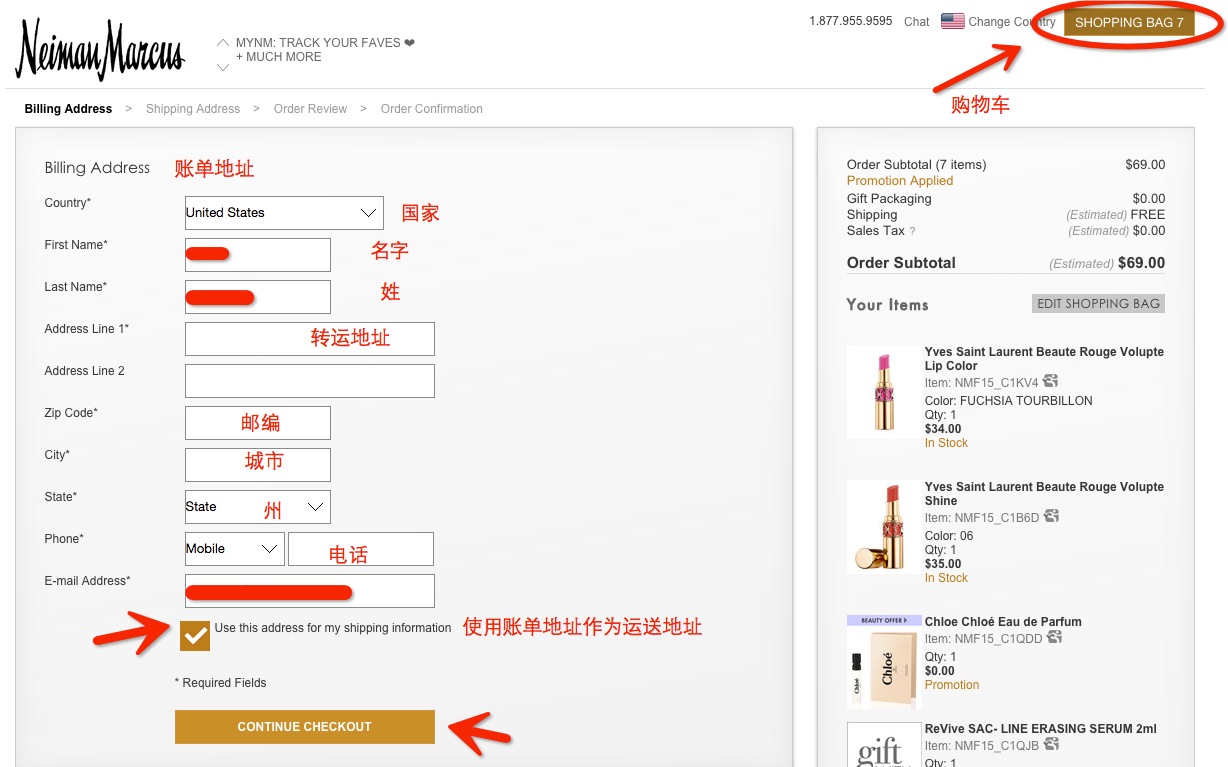Click Color: FUCHSIA TOURBILLON text

pyautogui.click(x=1009, y=401)
